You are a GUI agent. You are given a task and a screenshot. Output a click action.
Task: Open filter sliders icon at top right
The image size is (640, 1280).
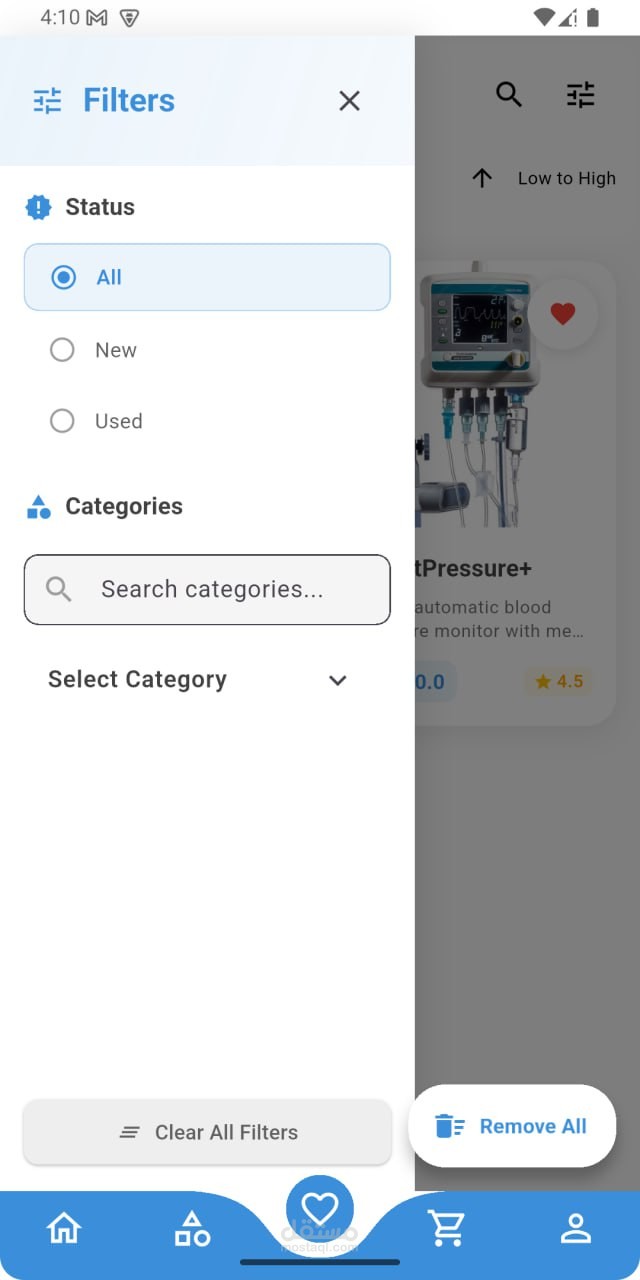(580, 95)
